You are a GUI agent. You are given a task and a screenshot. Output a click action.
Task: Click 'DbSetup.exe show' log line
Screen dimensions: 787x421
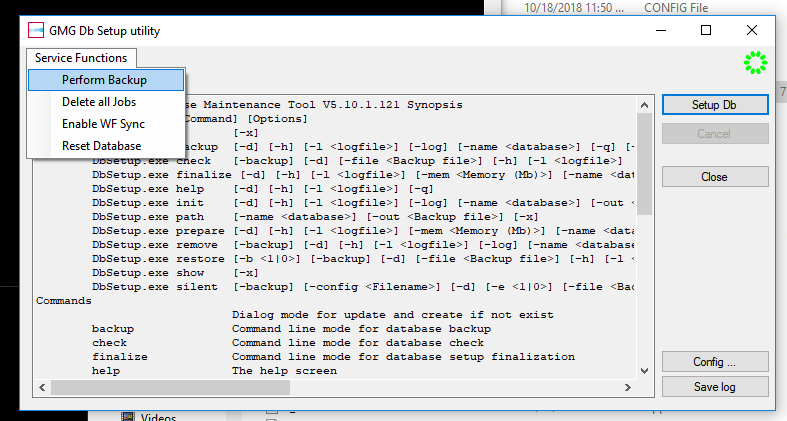coord(175,273)
